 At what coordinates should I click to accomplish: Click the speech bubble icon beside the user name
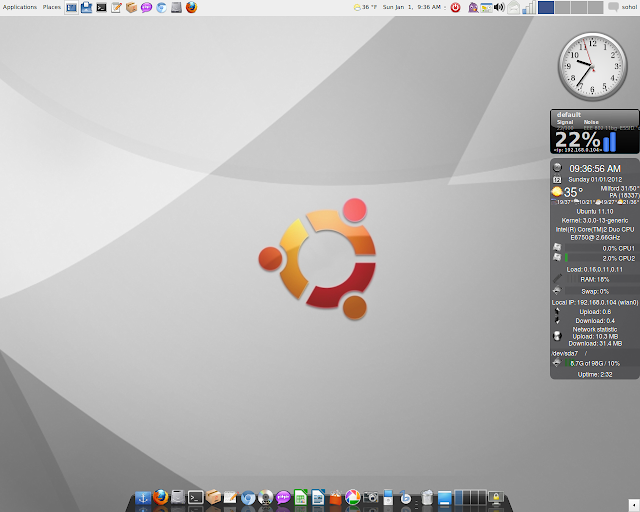click(613, 7)
